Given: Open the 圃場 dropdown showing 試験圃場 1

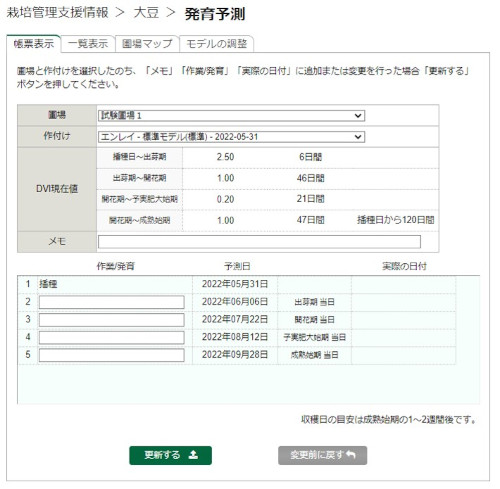Looking at the screenshot, I should (231, 116).
